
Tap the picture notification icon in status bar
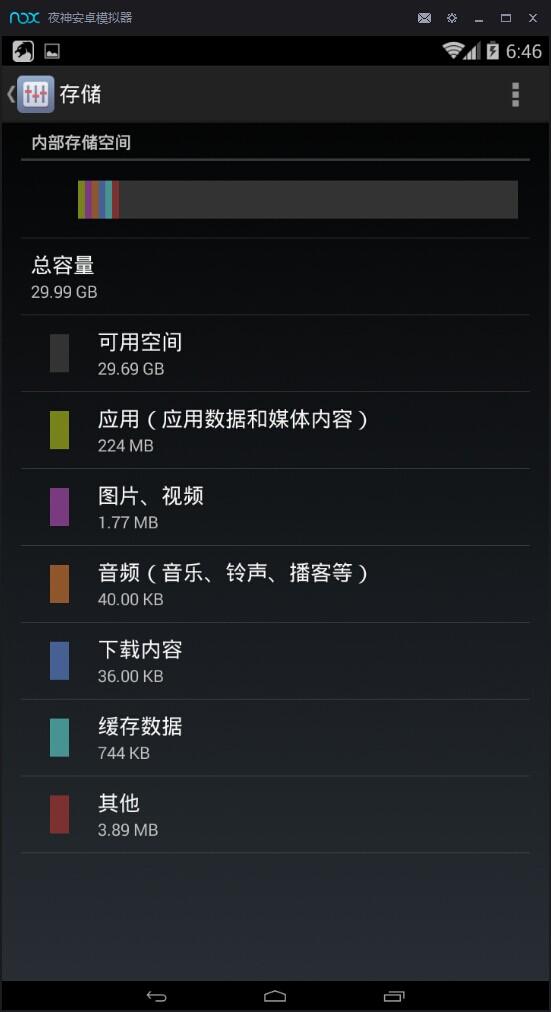coord(52,52)
